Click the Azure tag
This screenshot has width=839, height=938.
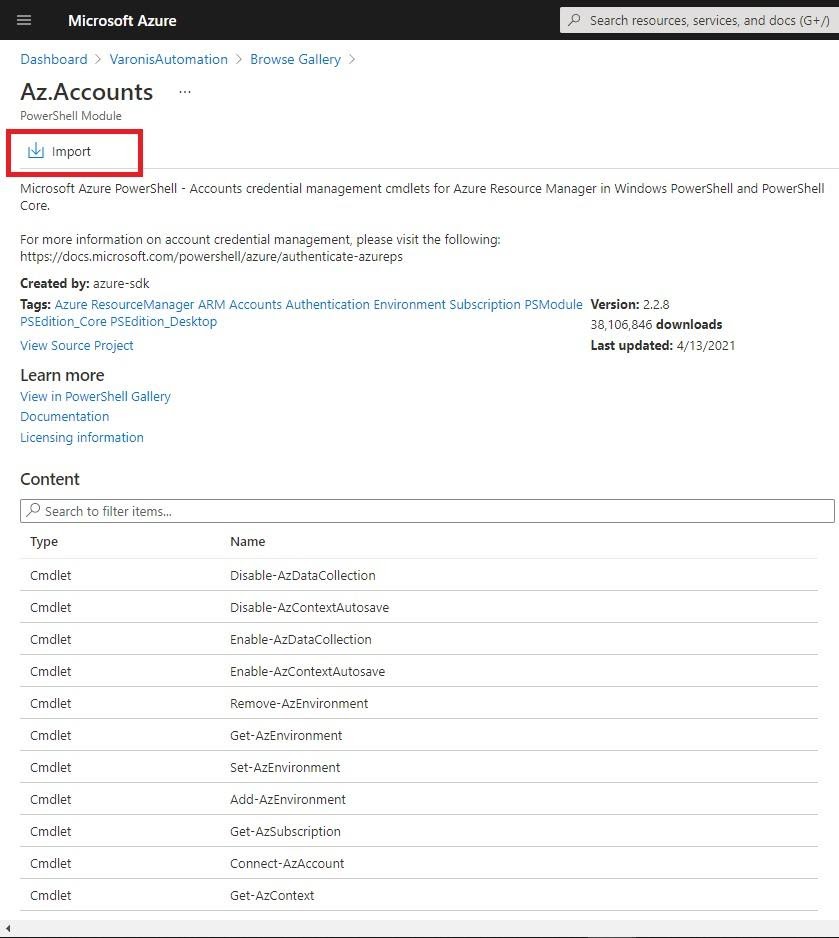[x=71, y=304]
